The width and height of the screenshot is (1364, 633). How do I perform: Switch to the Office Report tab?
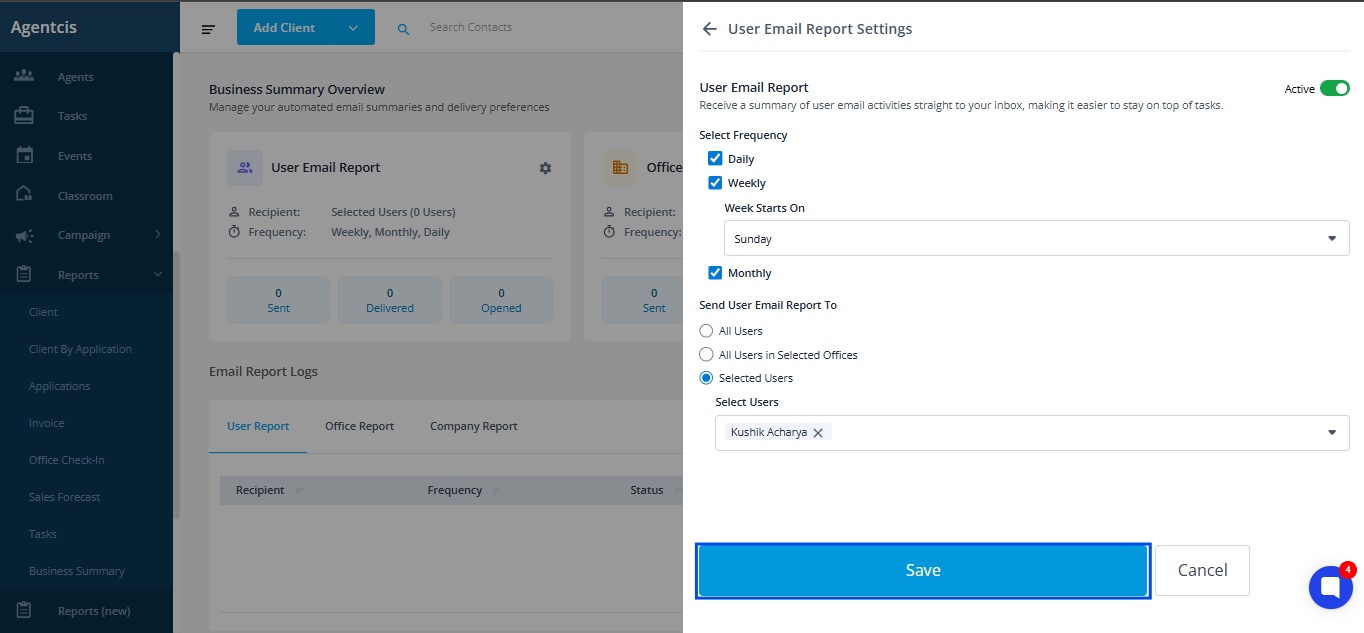click(x=359, y=426)
